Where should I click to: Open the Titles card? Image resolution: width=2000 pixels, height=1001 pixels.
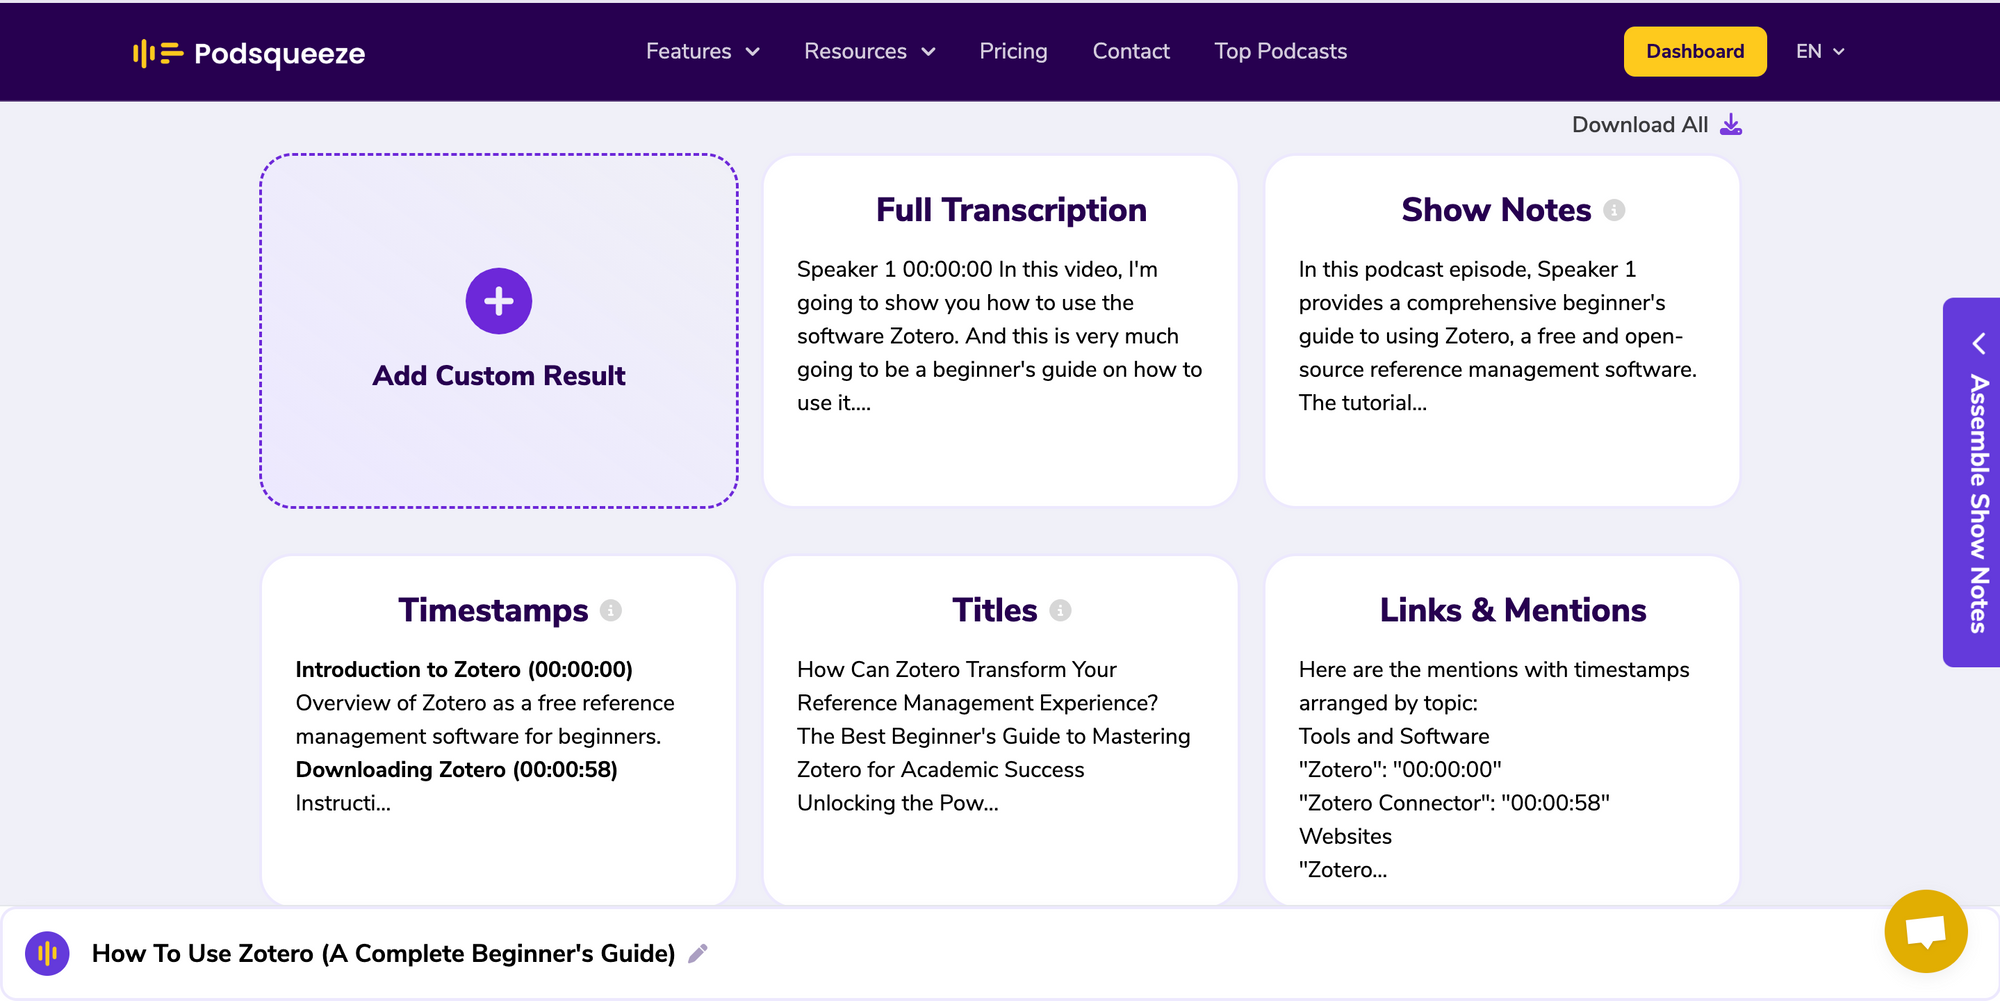1001,731
